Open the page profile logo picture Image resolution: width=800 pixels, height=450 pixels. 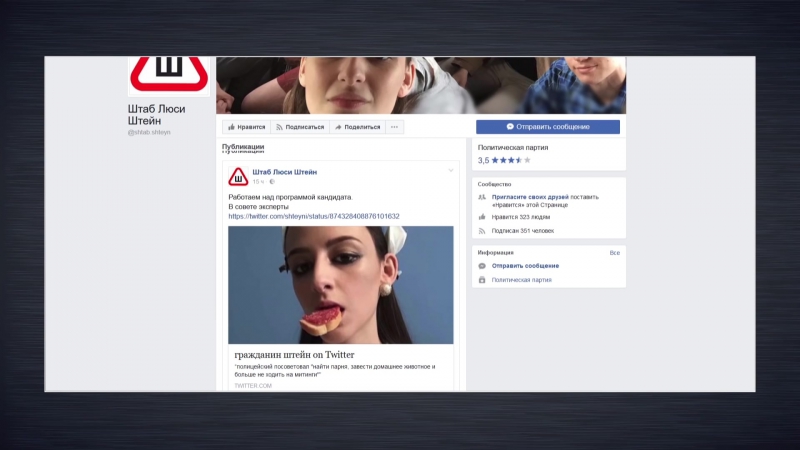[169, 76]
